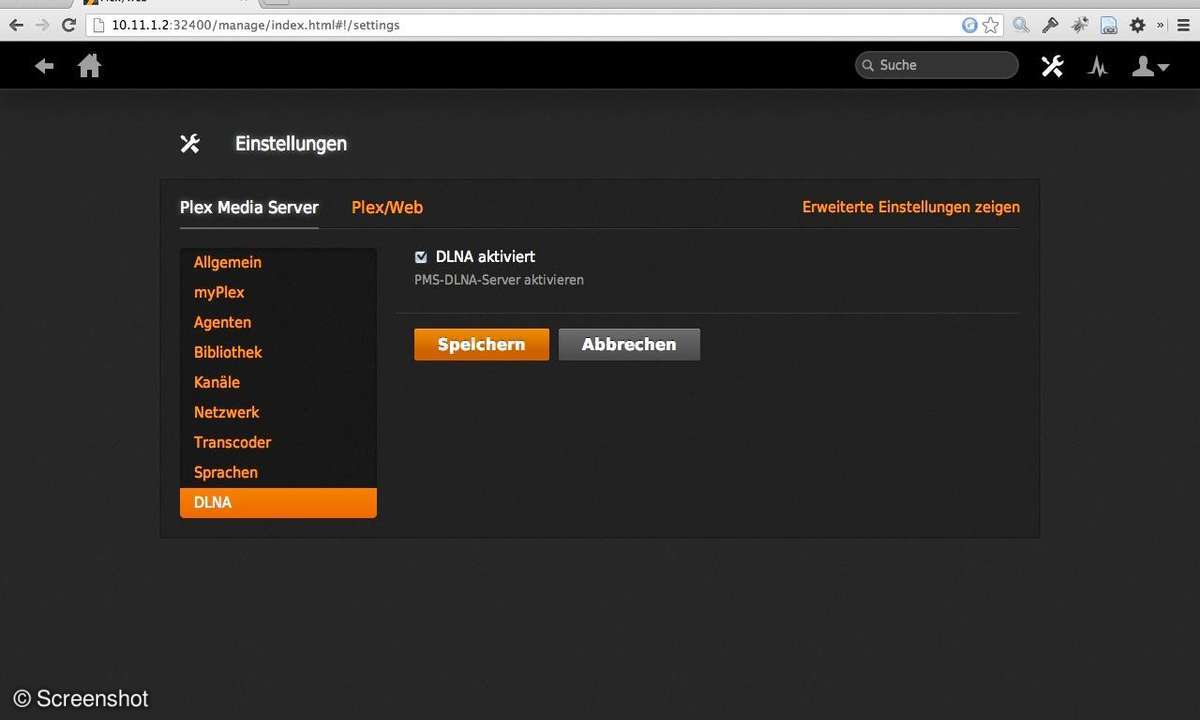Click the magnifier icon in the Suche field

coord(868,66)
